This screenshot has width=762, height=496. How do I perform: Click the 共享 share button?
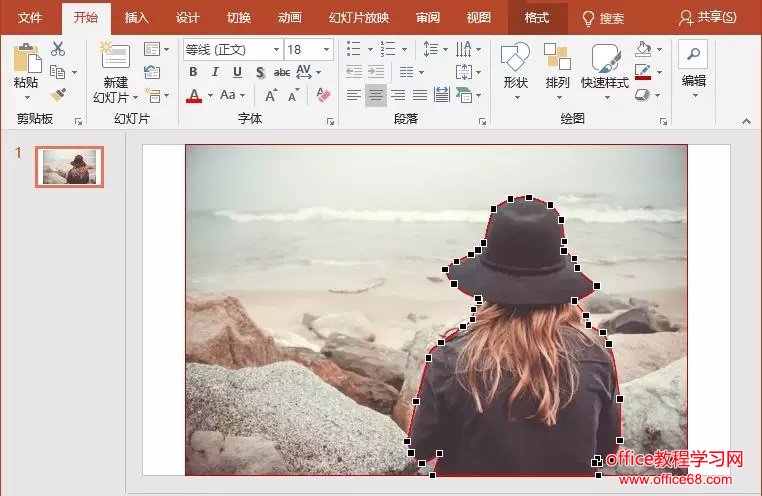click(708, 18)
